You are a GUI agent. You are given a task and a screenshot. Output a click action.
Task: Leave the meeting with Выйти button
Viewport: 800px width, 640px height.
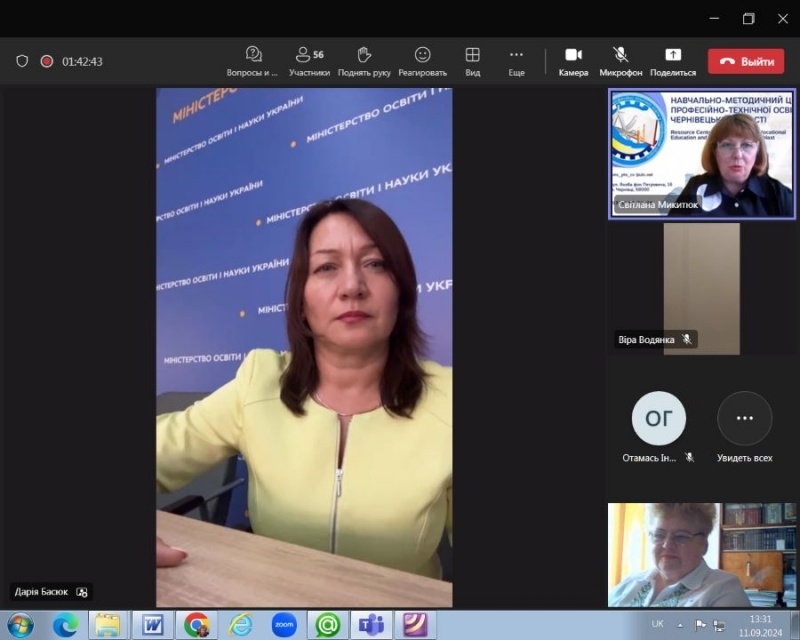pos(746,61)
